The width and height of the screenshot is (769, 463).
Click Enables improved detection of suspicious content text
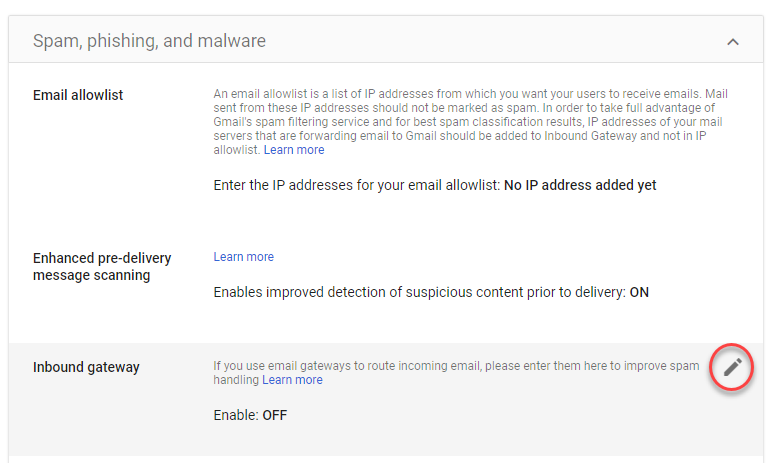[x=419, y=292]
